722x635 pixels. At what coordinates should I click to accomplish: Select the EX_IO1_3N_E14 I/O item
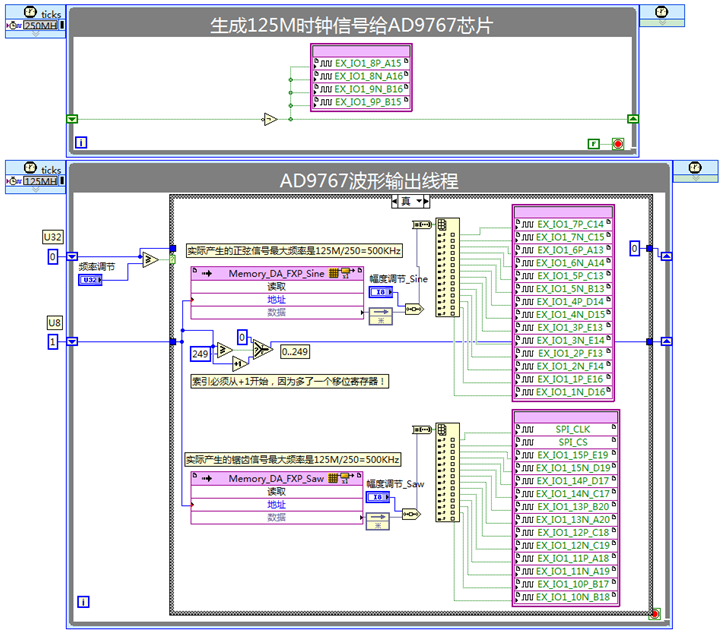point(563,340)
